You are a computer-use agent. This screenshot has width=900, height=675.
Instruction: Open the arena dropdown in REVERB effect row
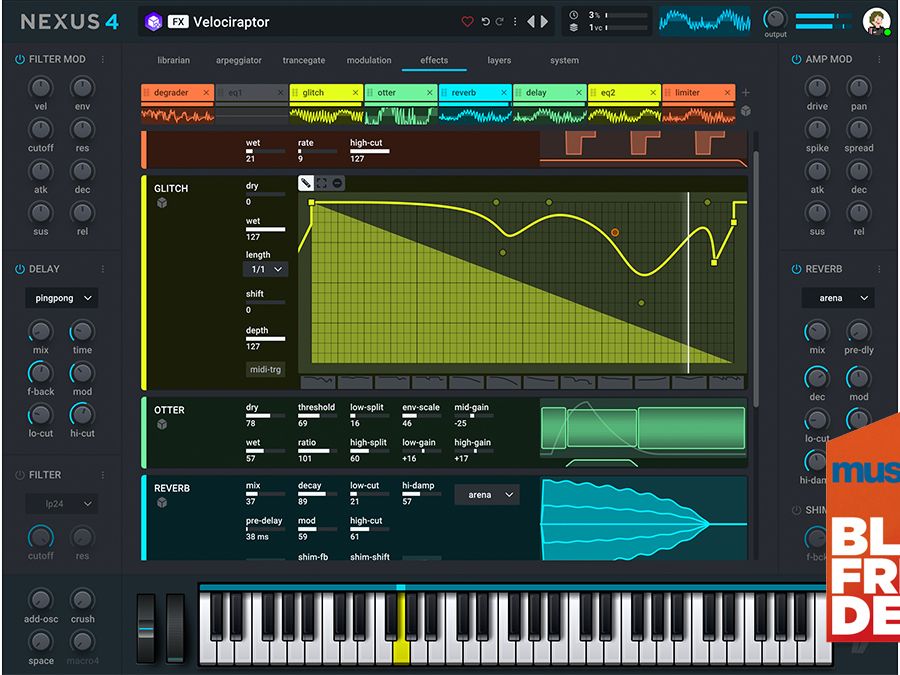[487, 495]
